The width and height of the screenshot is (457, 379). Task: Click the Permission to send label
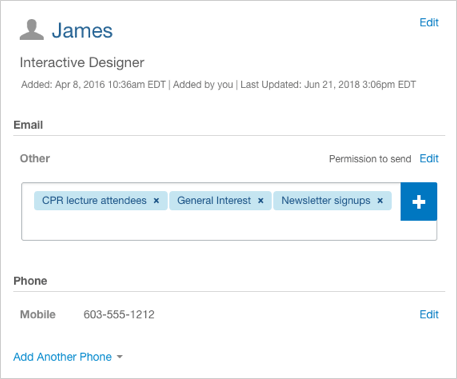370,159
